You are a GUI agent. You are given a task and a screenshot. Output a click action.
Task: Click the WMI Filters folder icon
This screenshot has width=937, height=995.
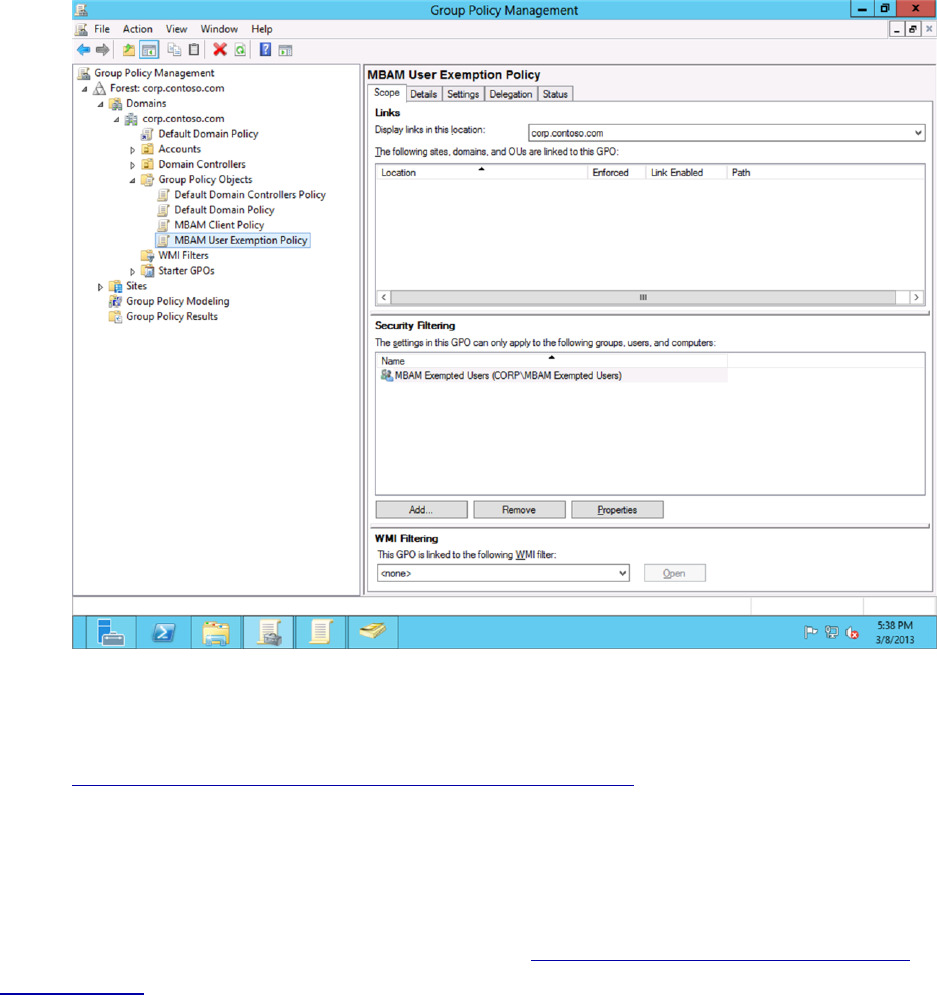click(x=148, y=255)
